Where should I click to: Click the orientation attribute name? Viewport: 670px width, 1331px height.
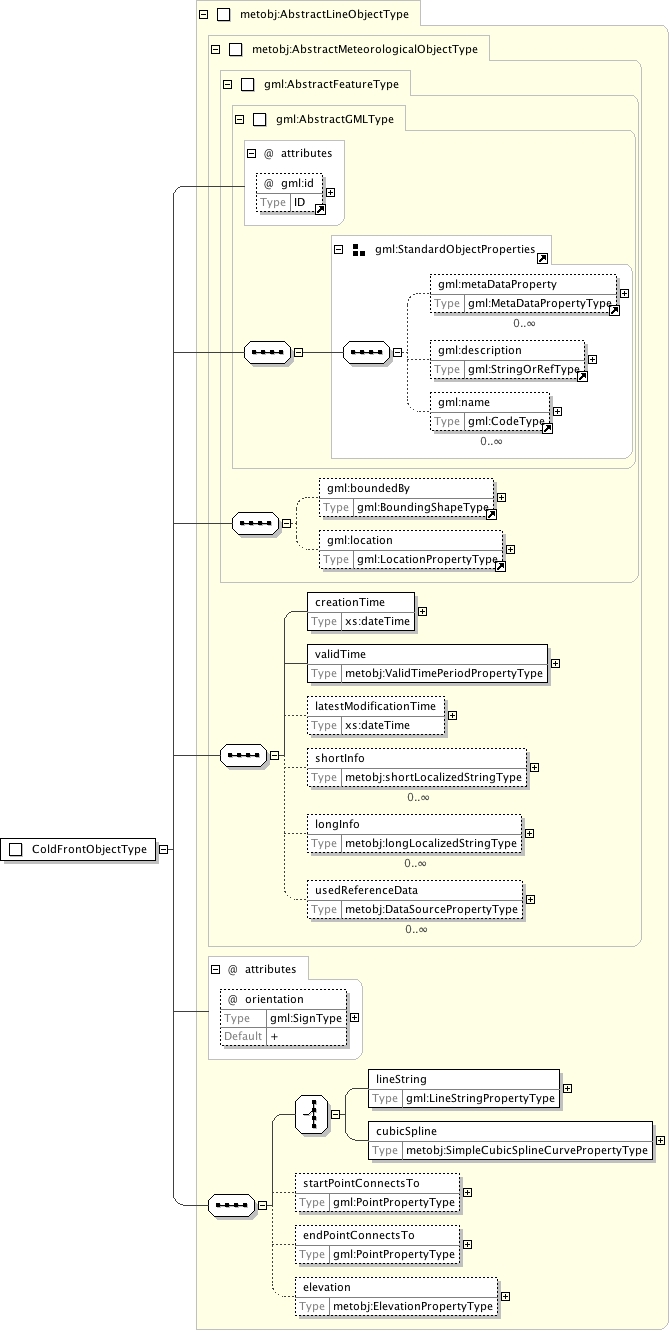coord(274,999)
